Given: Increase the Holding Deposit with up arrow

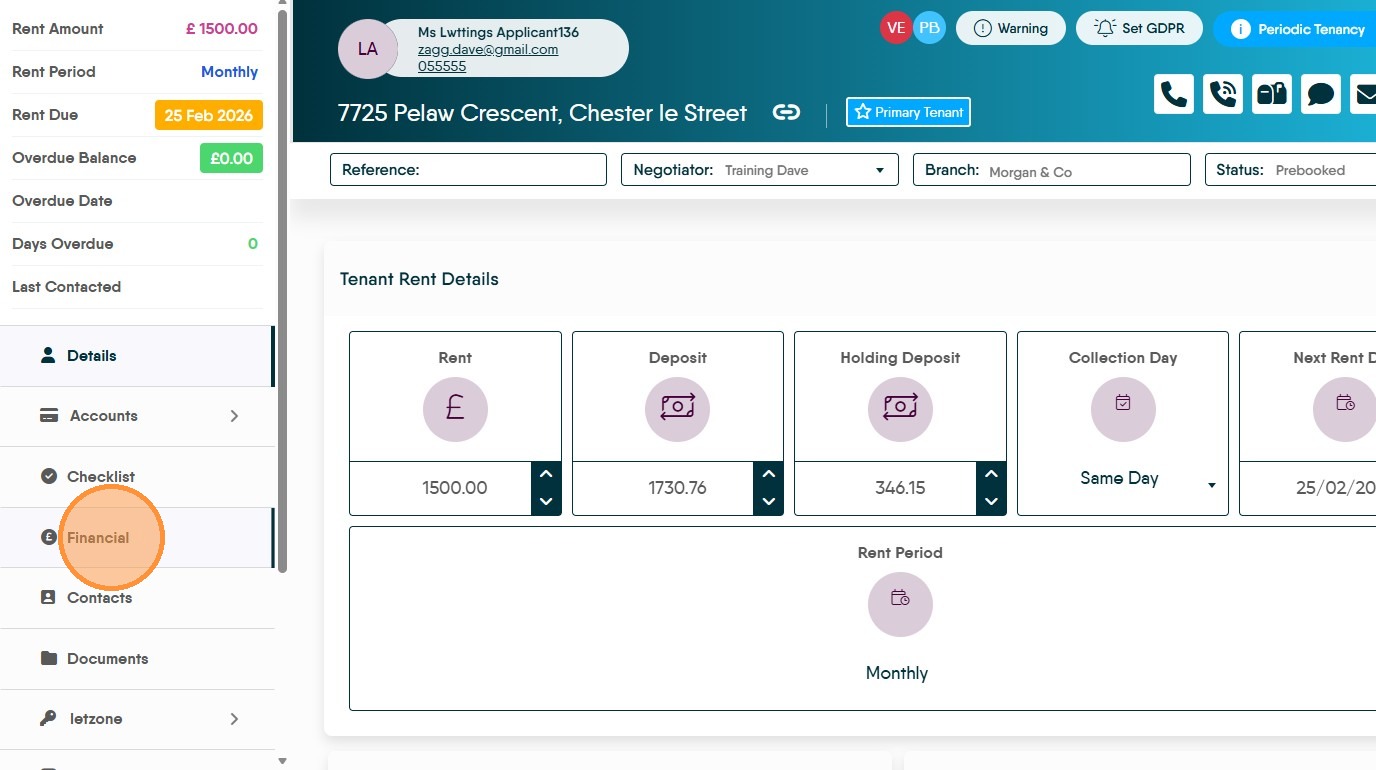Looking at the screenshot, I should pyautogui.click(x=991, y=474).
